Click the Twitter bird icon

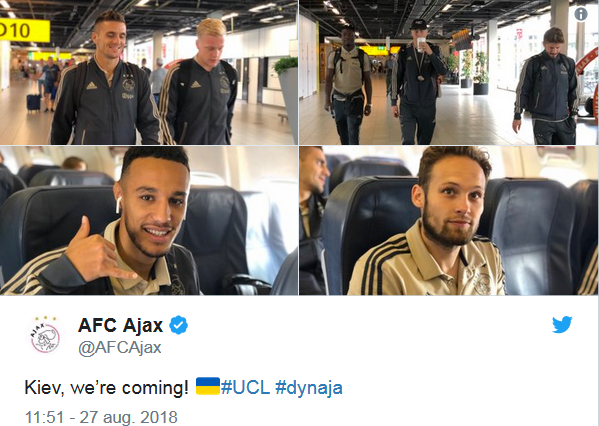(x=562, y=324)
